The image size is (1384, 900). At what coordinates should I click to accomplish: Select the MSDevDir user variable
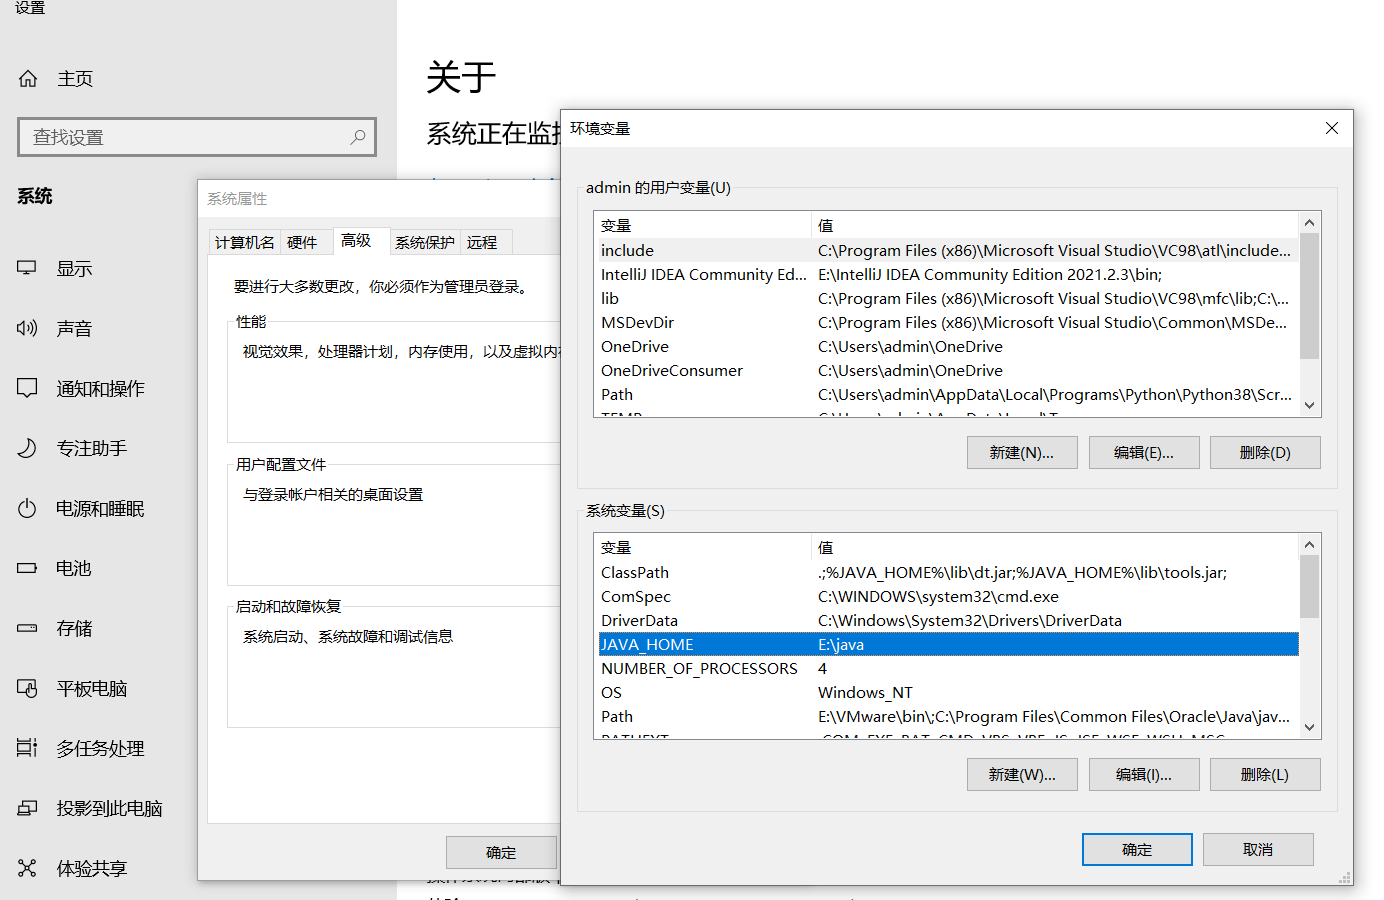coord(947,322)
